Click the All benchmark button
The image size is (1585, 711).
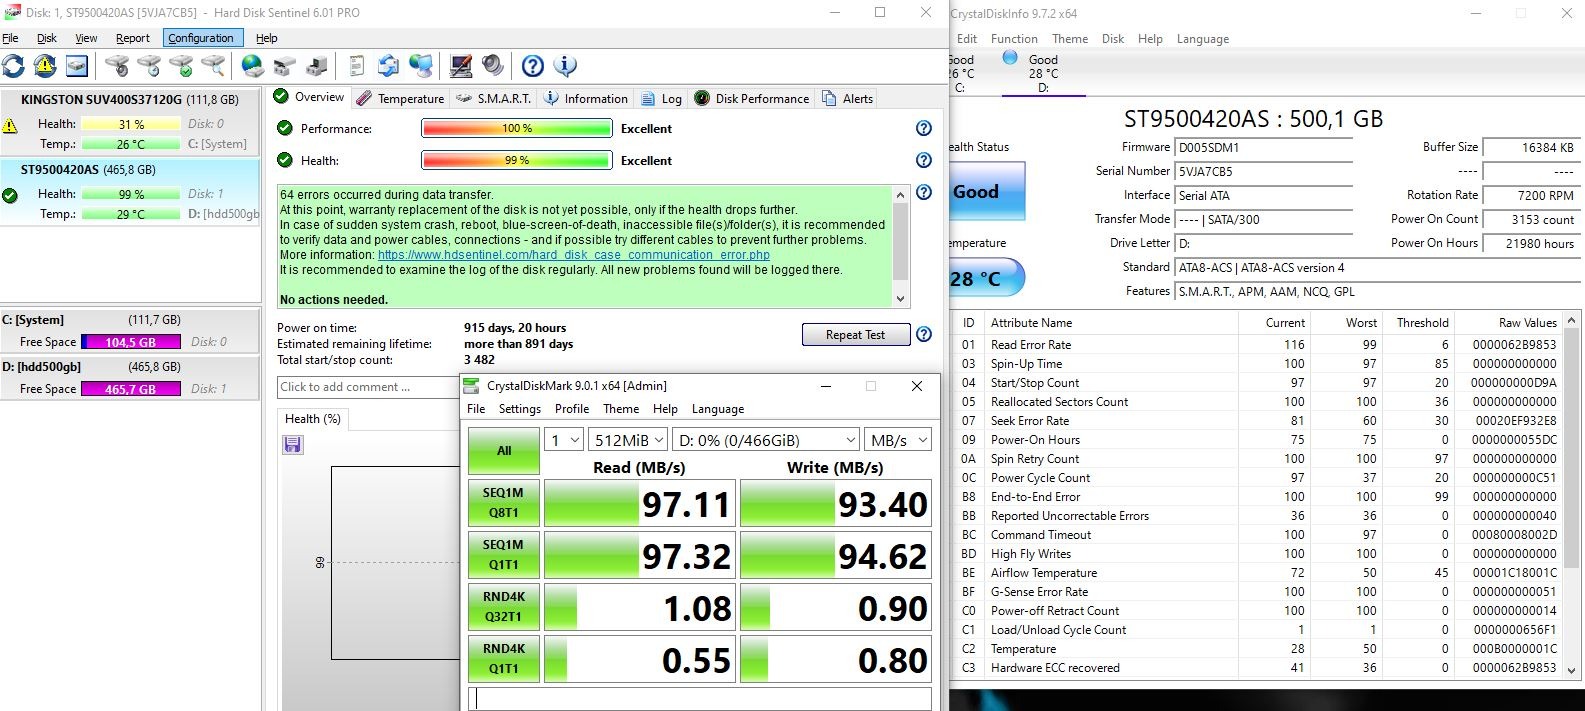[504, 451]
